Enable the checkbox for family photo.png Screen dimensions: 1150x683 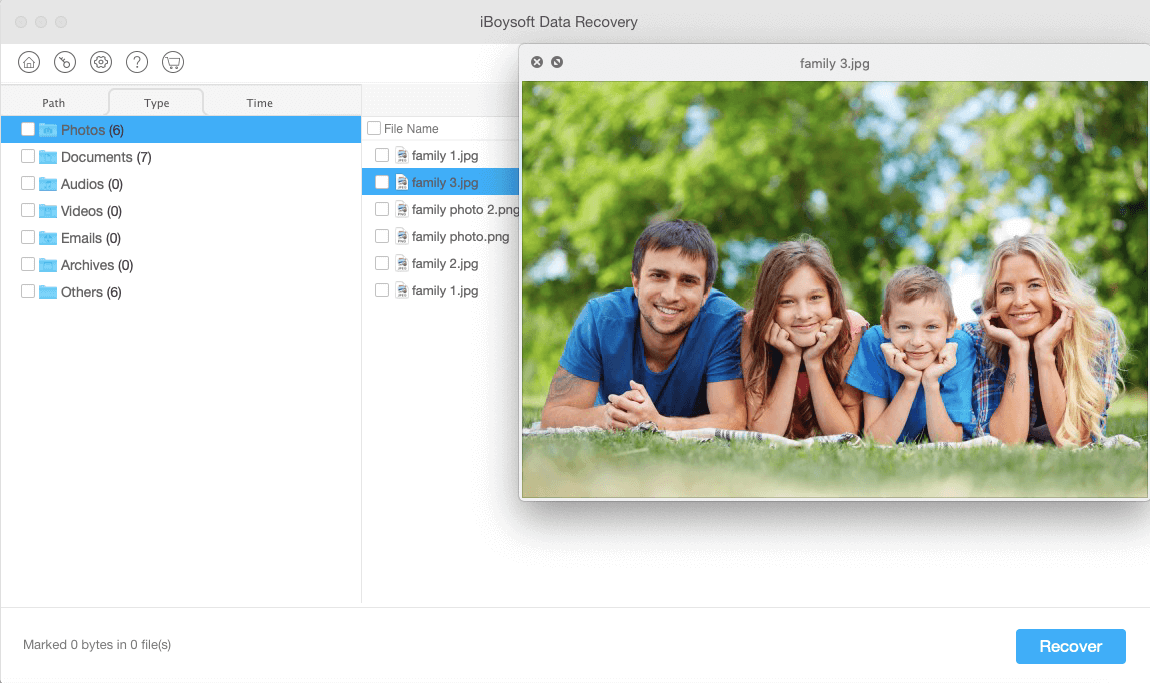click(x=381, y=236)
